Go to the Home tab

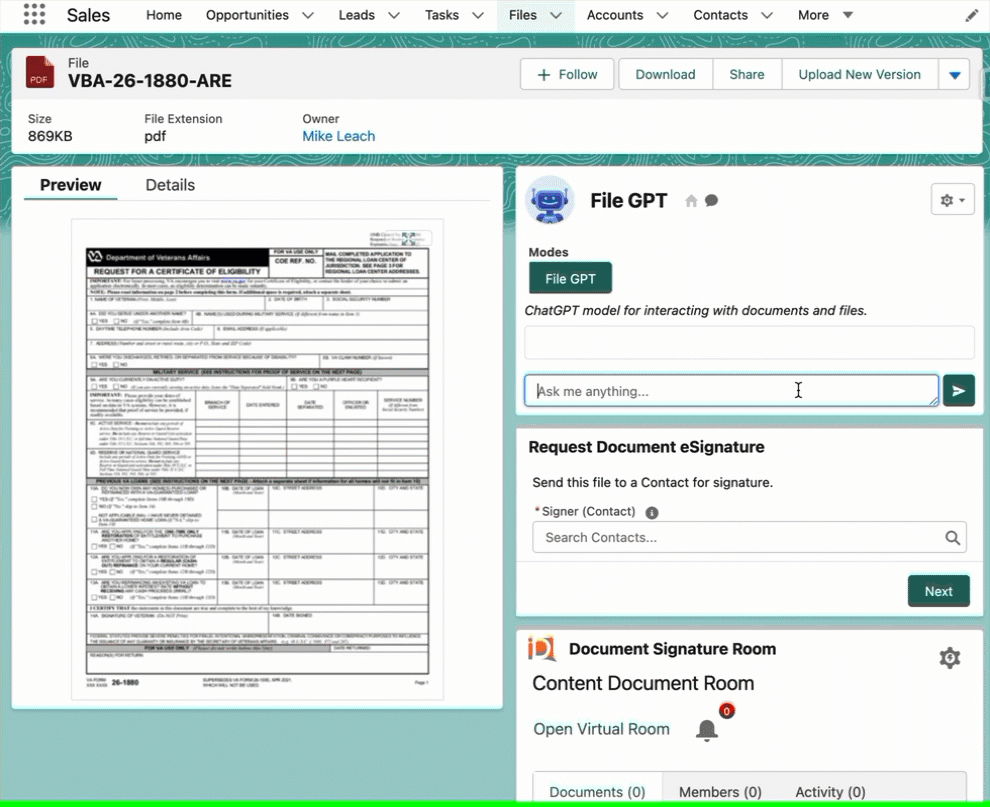point(164,15)
